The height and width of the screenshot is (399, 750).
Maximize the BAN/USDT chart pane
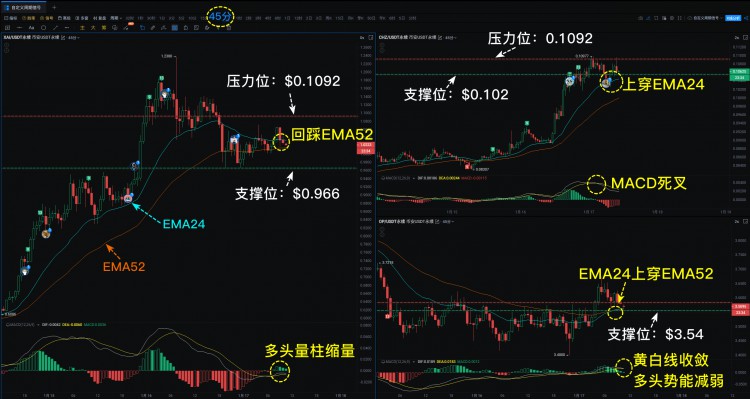click(371, 37)
